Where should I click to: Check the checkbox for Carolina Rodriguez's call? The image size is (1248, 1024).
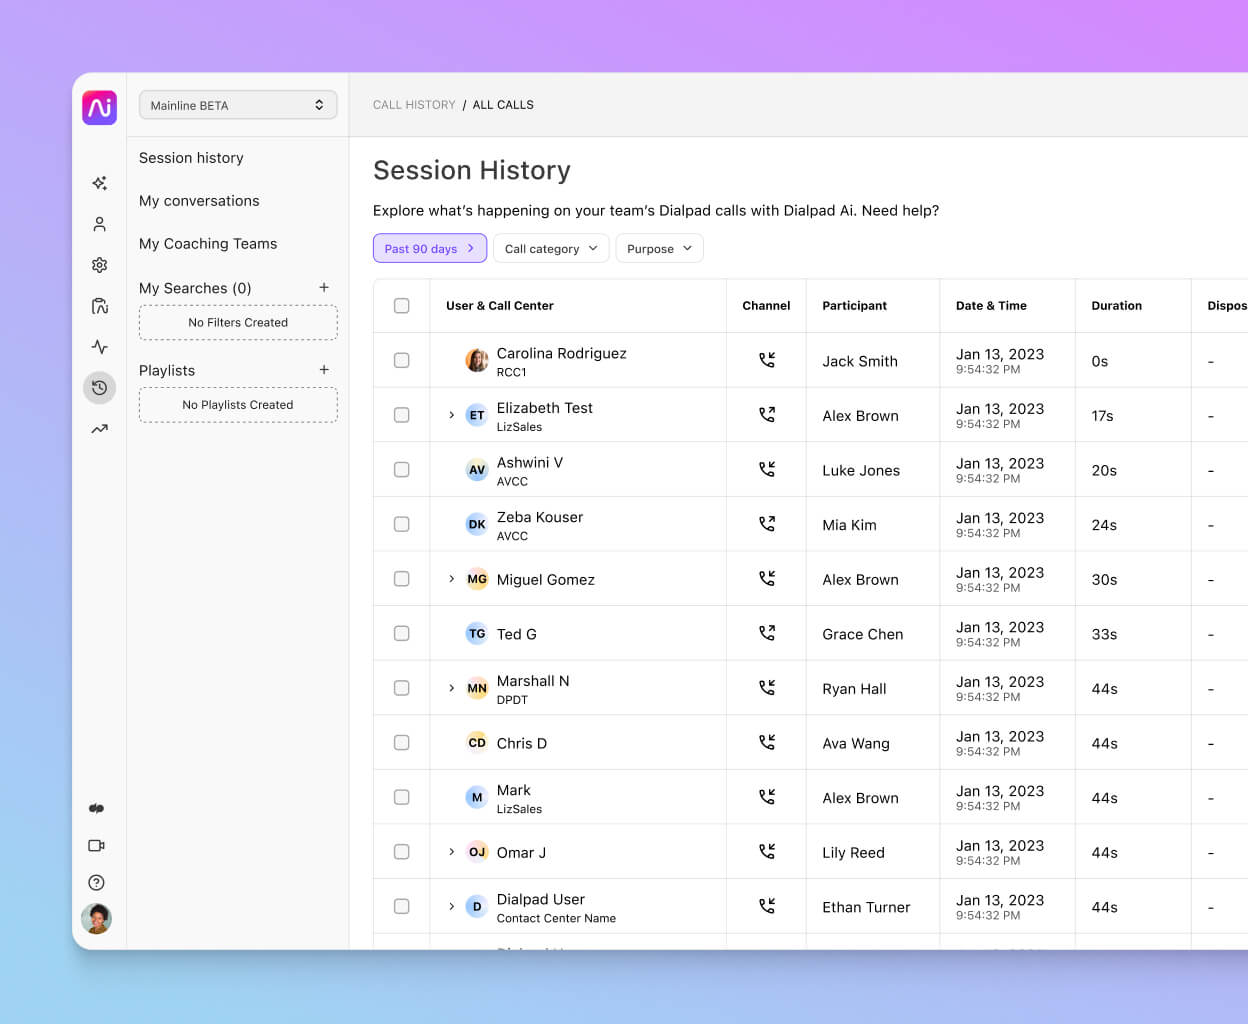pyautogui.click(x=401, y=360)
